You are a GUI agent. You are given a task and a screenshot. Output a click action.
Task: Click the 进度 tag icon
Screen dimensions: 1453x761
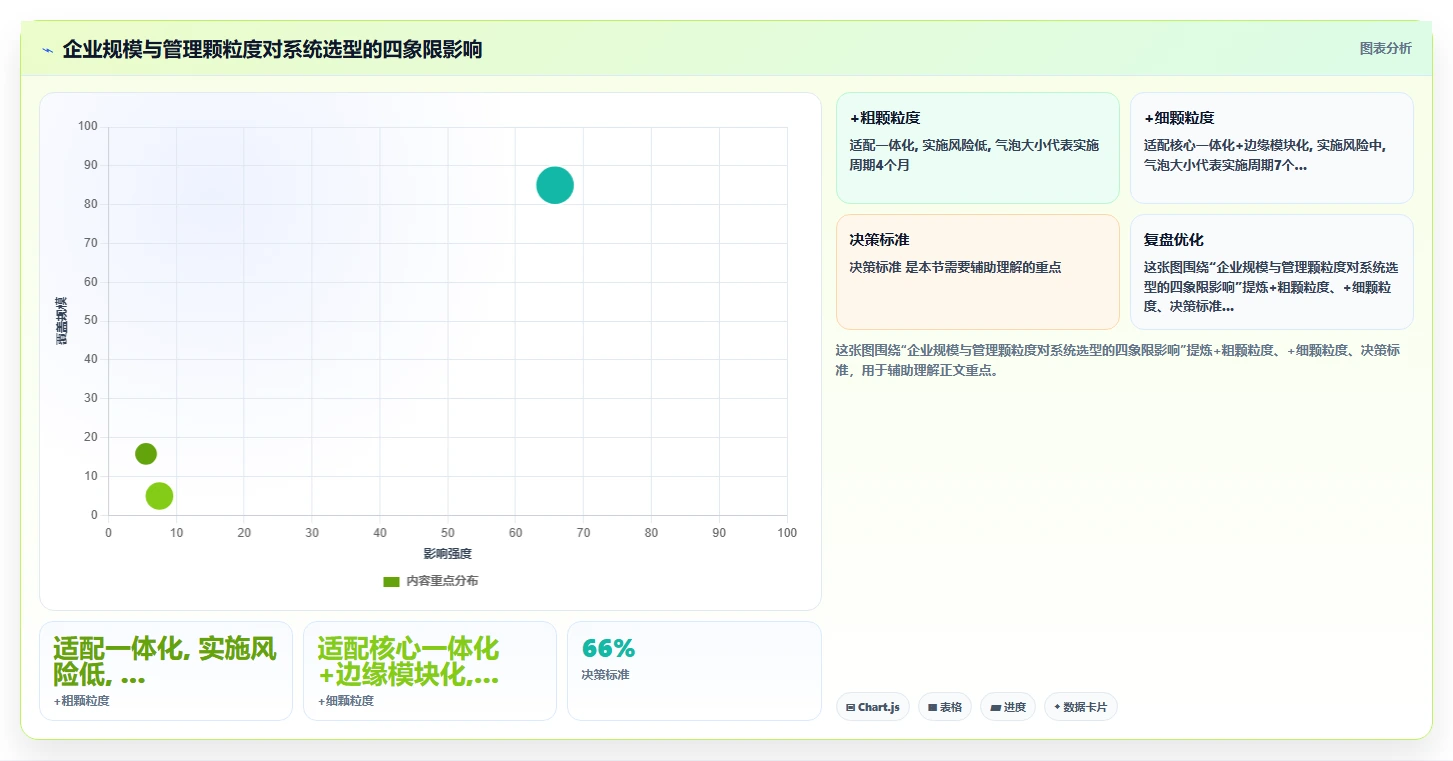(x=995, y=707)
